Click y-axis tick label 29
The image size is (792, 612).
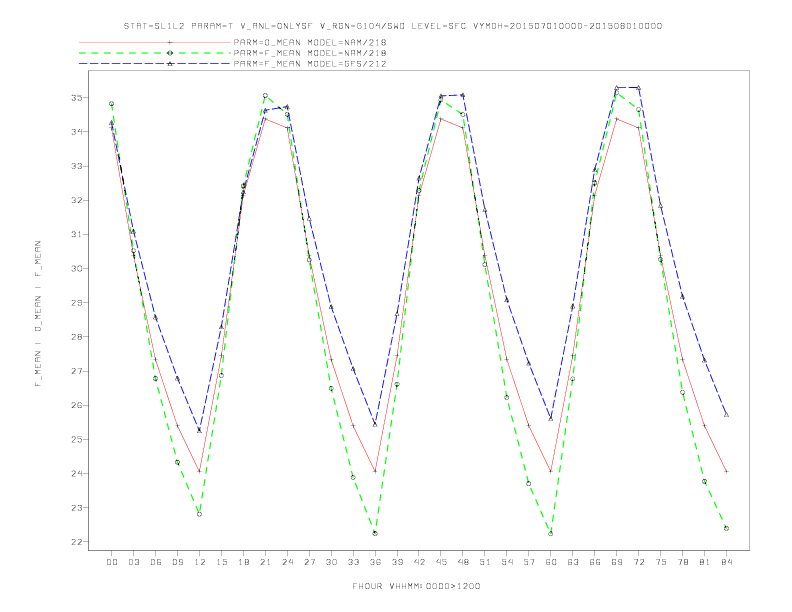click(77, 302)
